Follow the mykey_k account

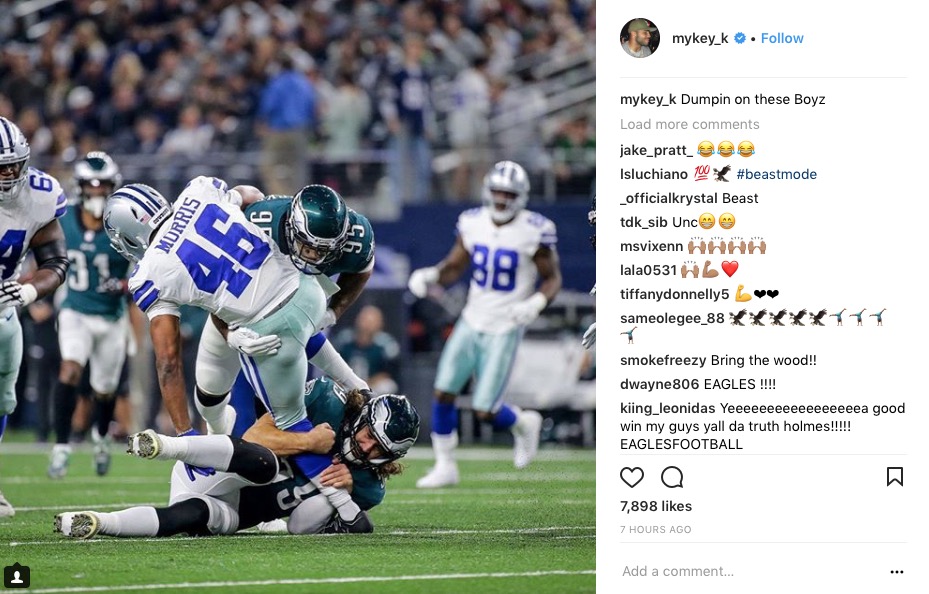pos(782,38)
